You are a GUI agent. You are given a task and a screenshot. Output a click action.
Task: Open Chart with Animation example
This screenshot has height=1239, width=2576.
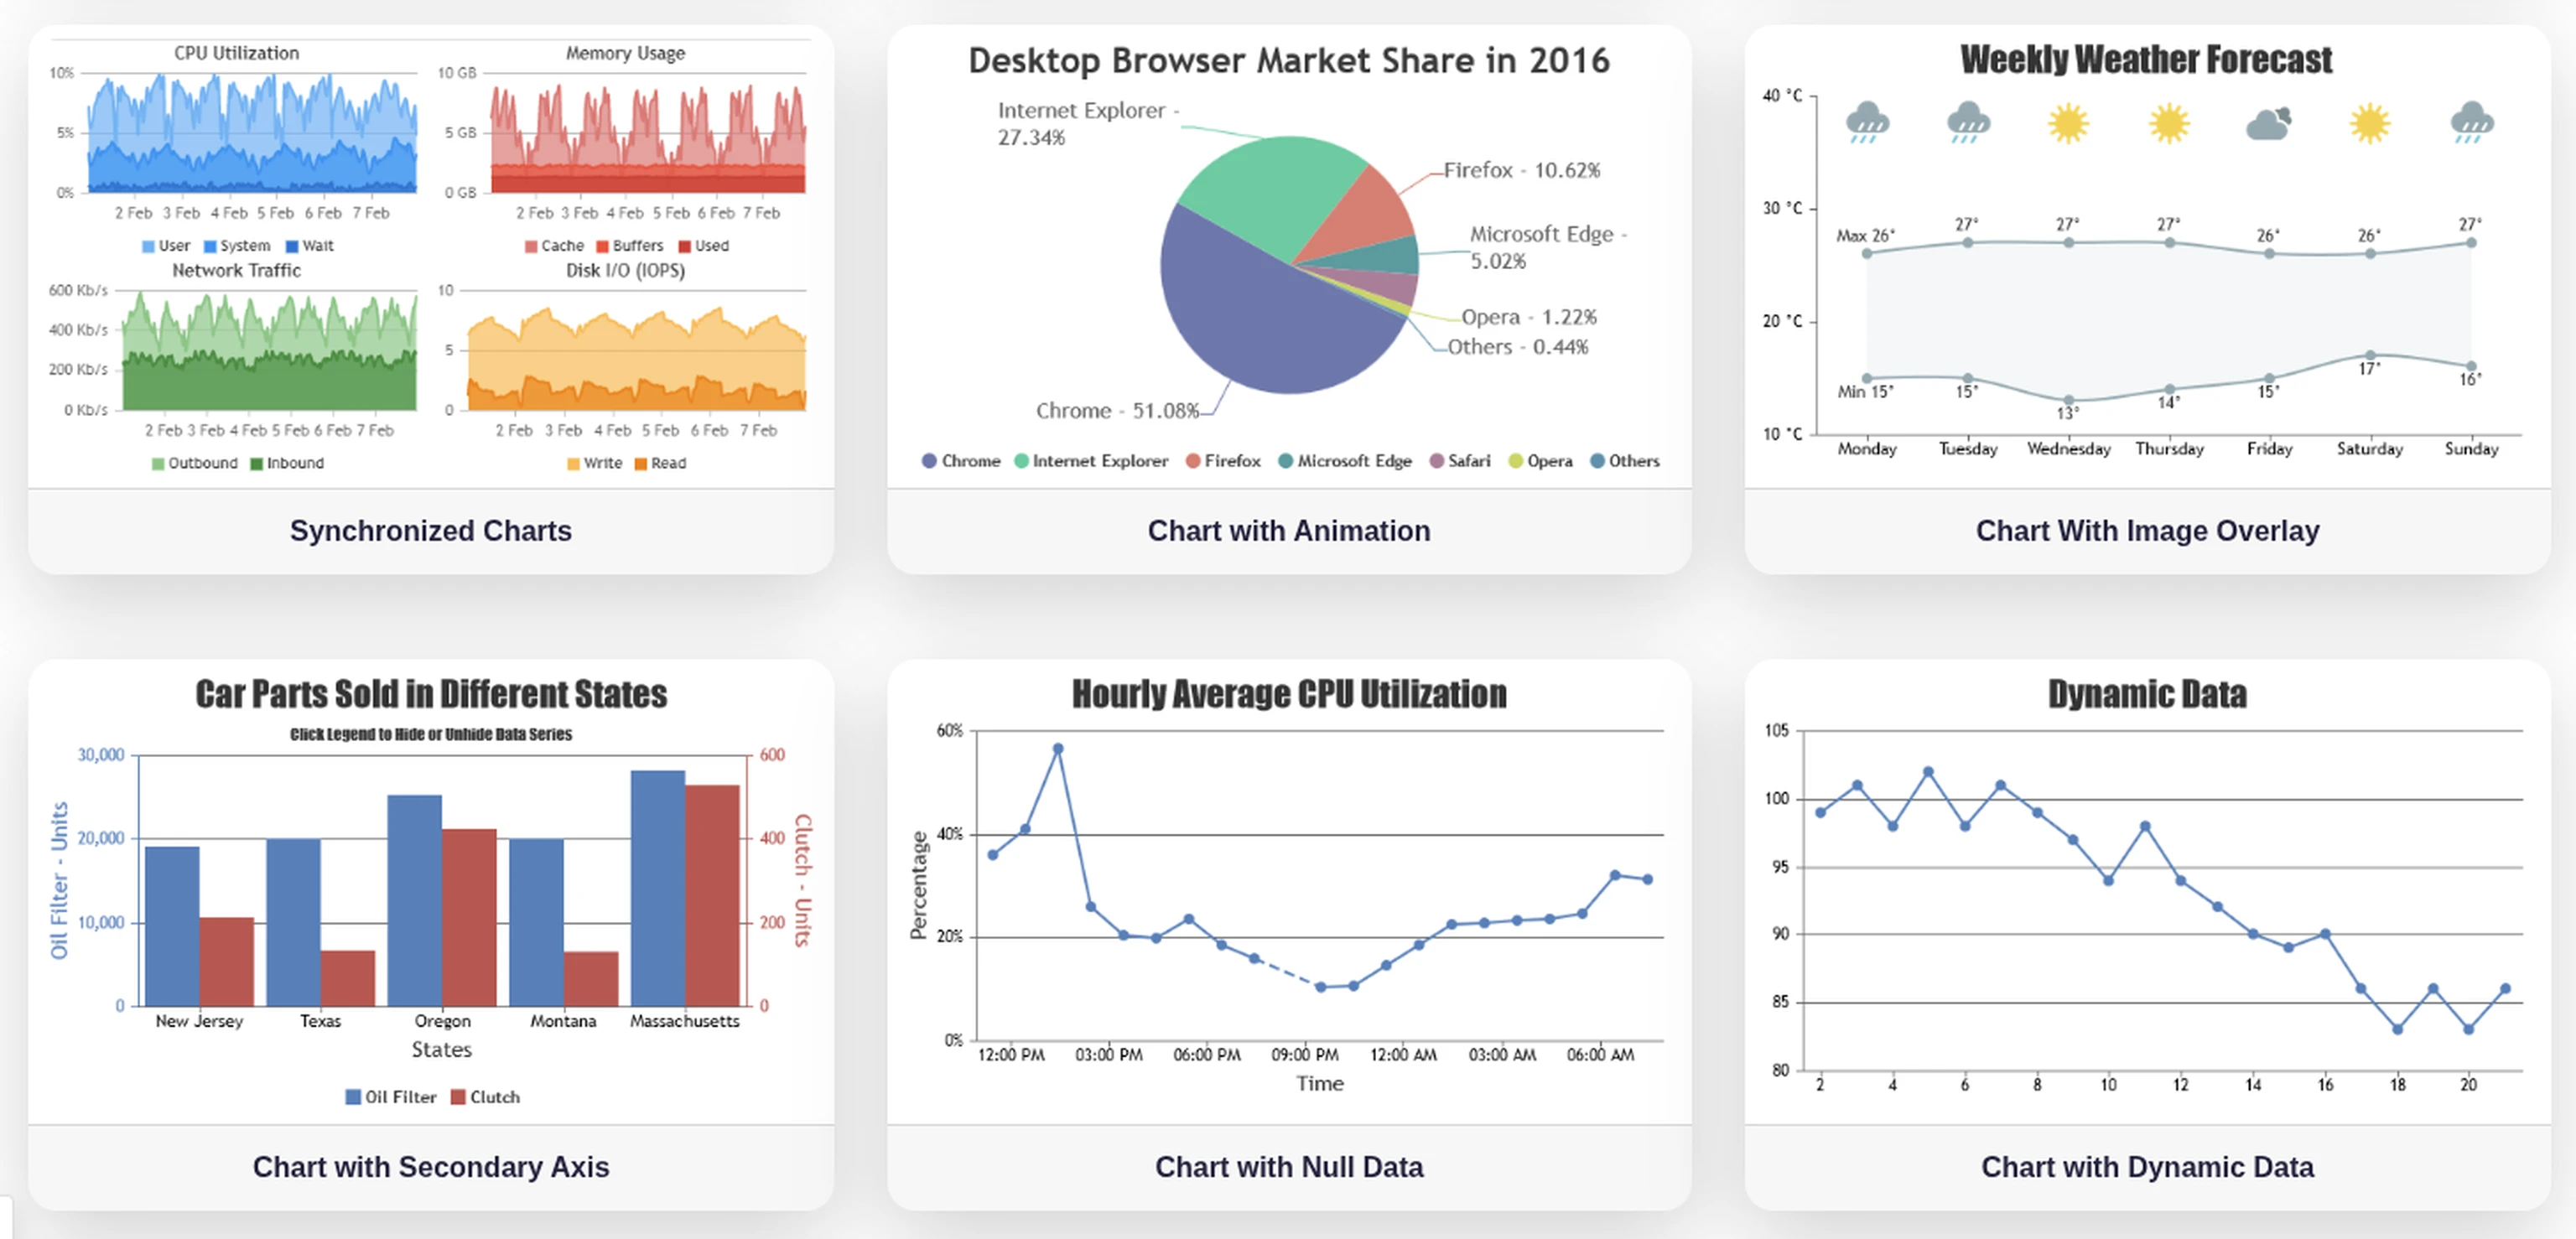1288,530
